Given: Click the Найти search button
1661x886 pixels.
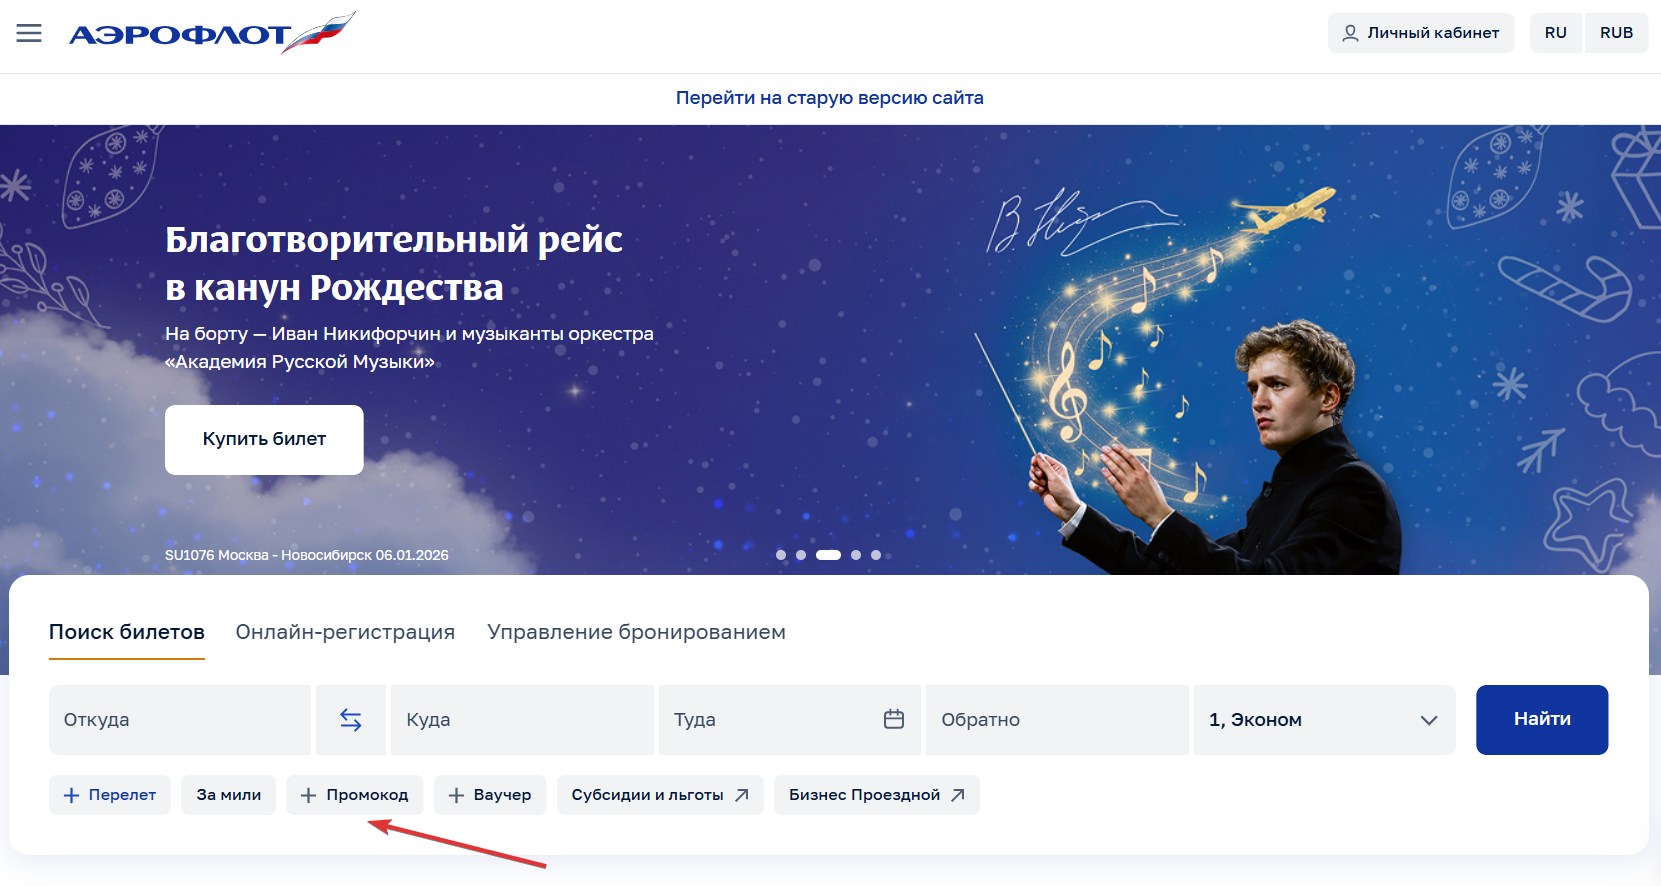Looking at the screenshot, I should [x=1542, y=720].
